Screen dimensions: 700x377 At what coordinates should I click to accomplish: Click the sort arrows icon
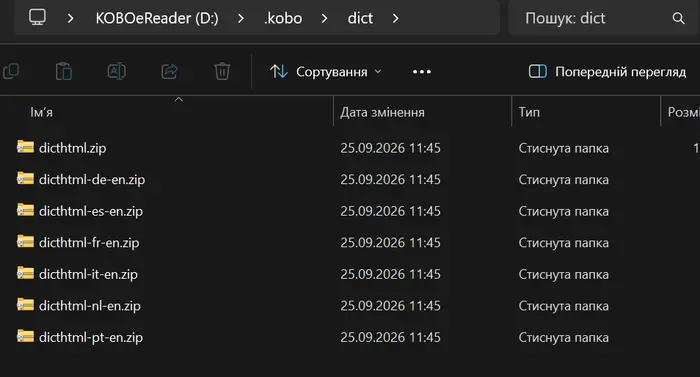click(279, 71)
